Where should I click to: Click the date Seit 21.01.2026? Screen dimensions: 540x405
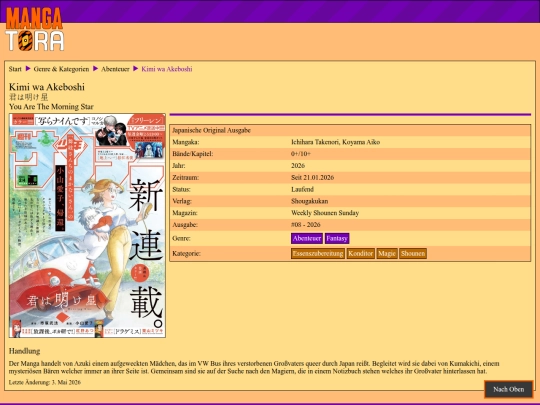(x=312, y=177)
